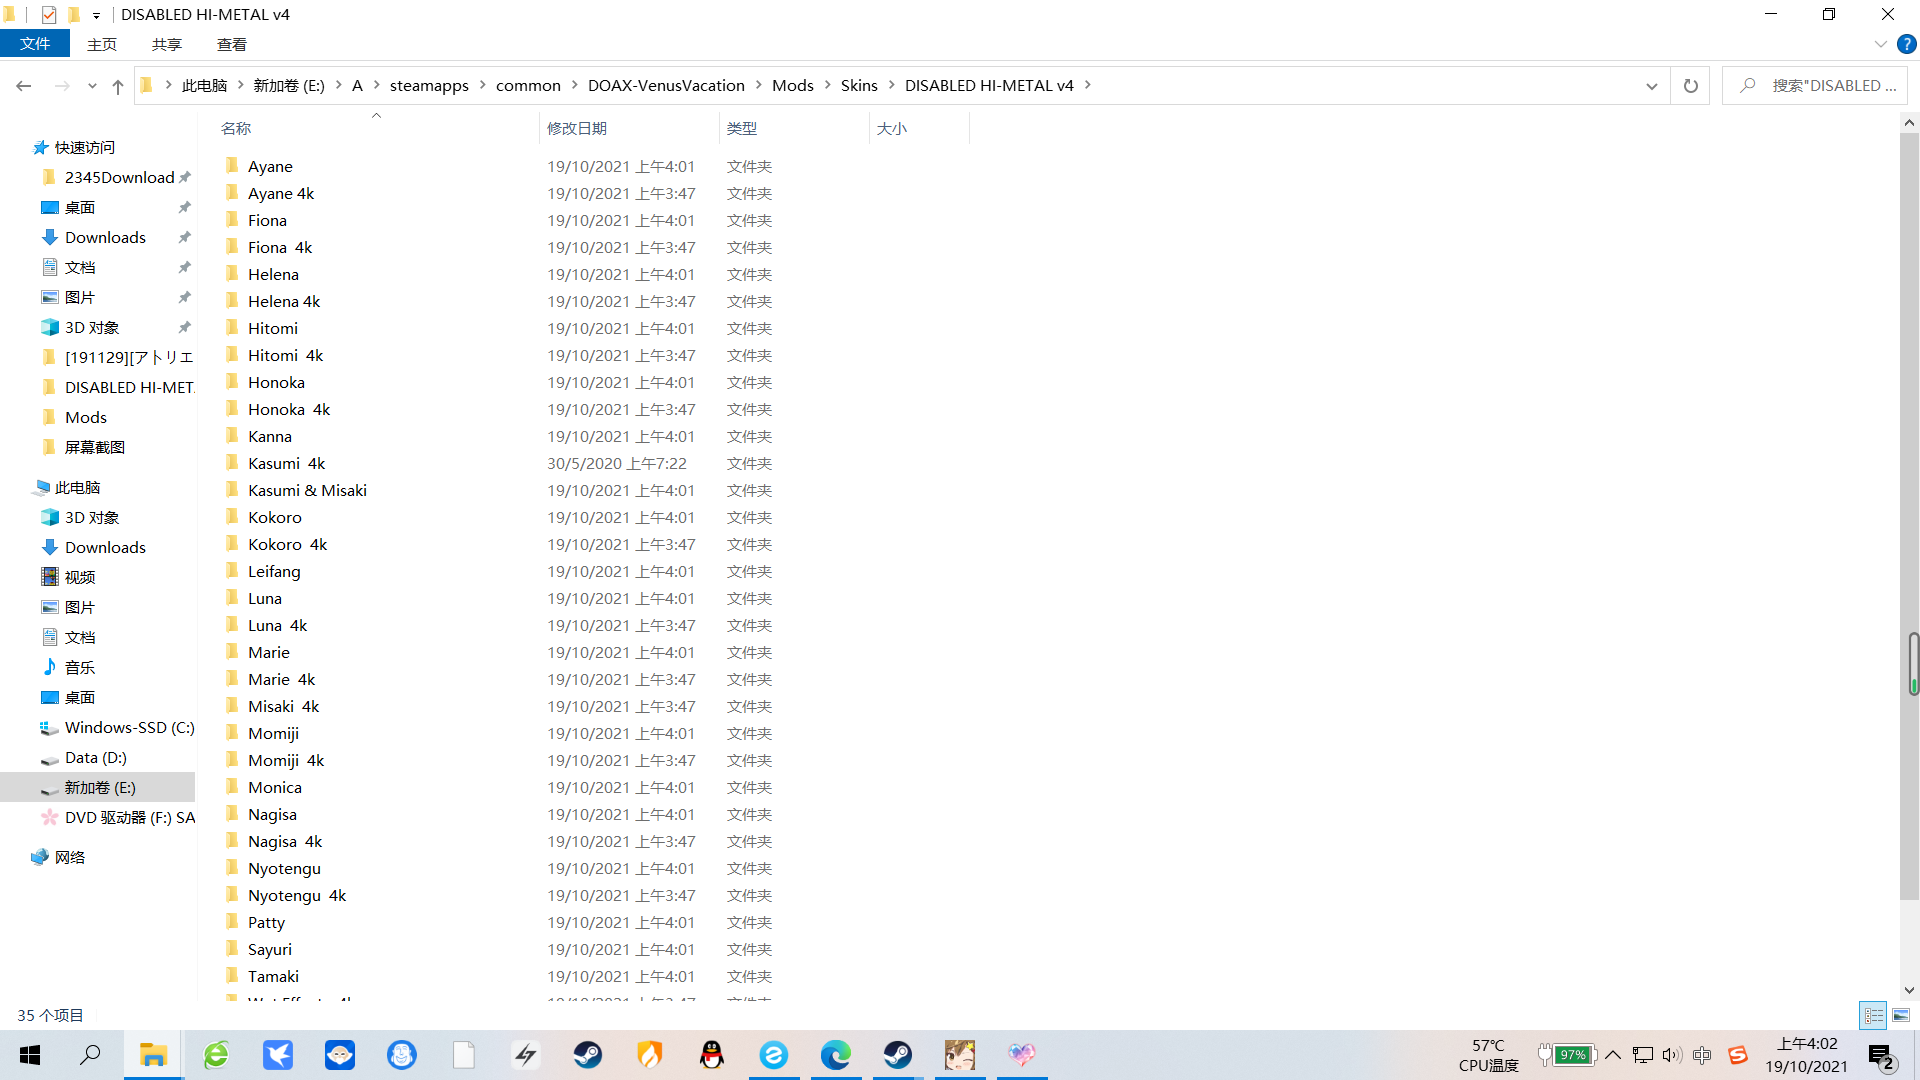This screenshot has width=1920, height=1080.
Task: Open the orange flame taskbar app
Action: [650, 1055]
